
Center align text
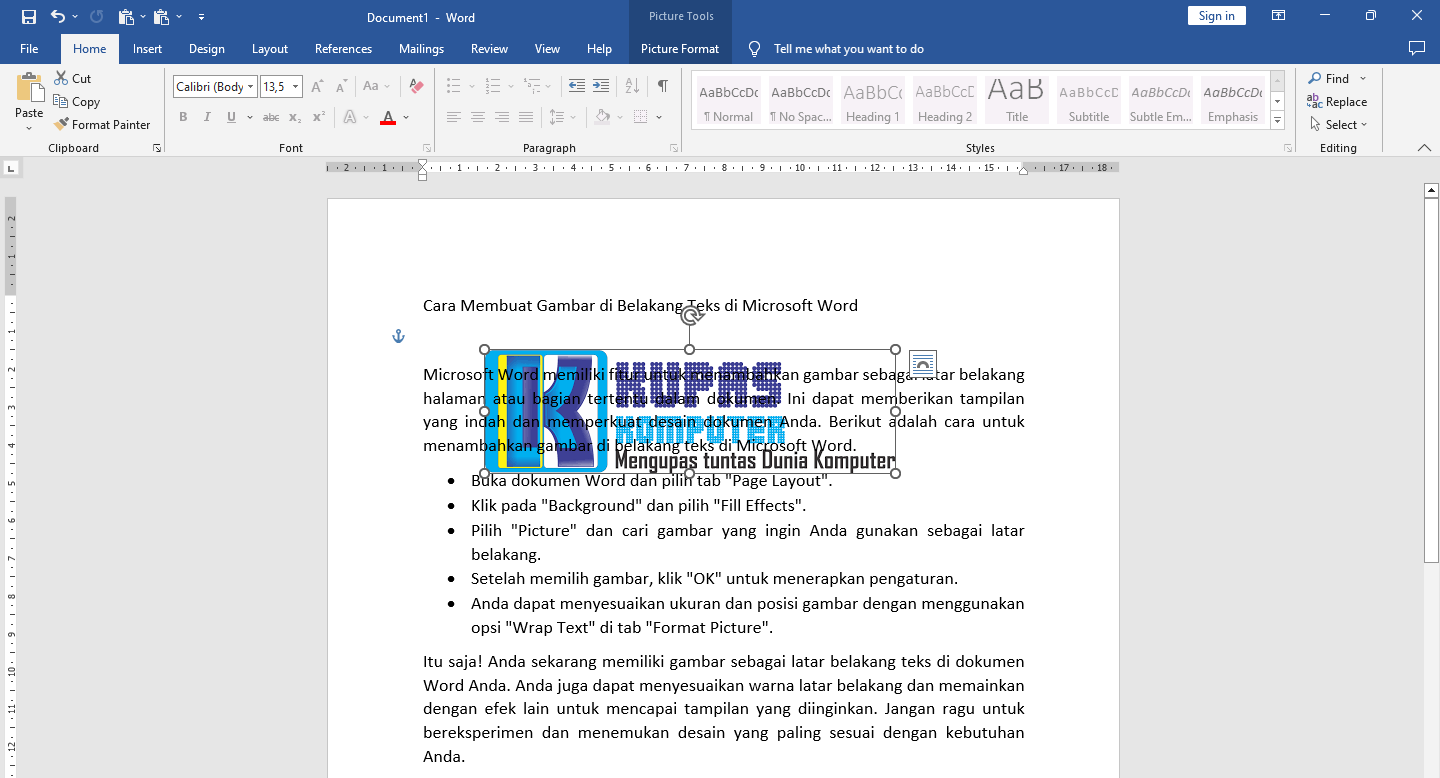coord(477,117)
